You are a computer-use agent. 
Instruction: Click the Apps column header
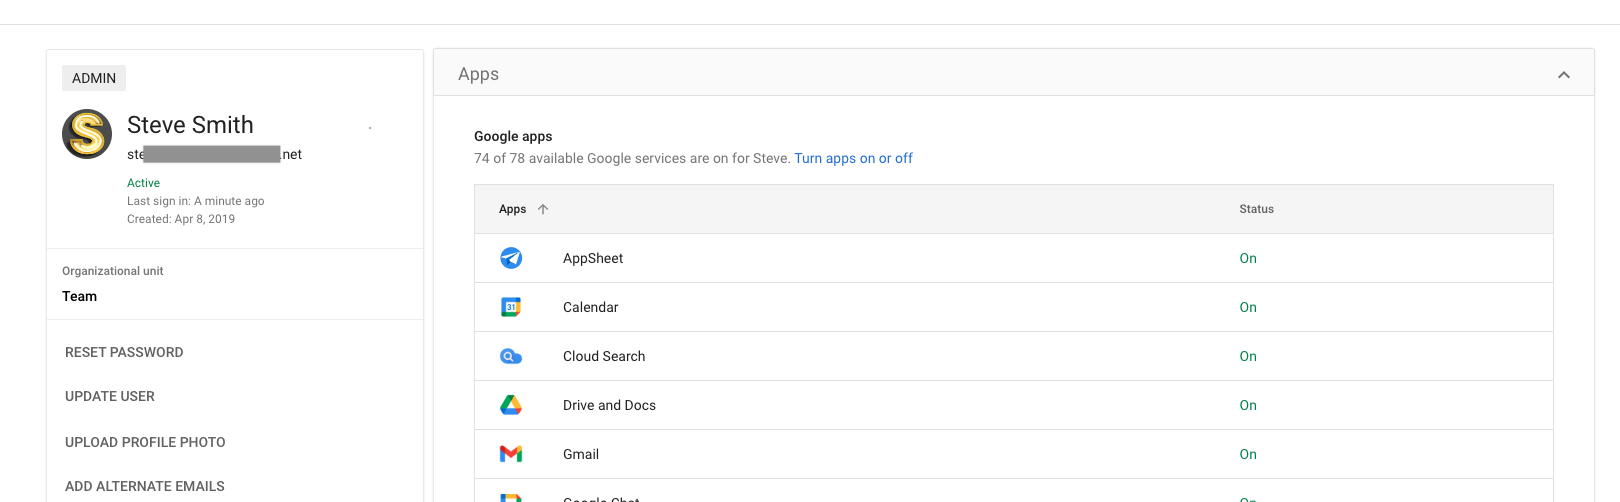coord(512,209)
